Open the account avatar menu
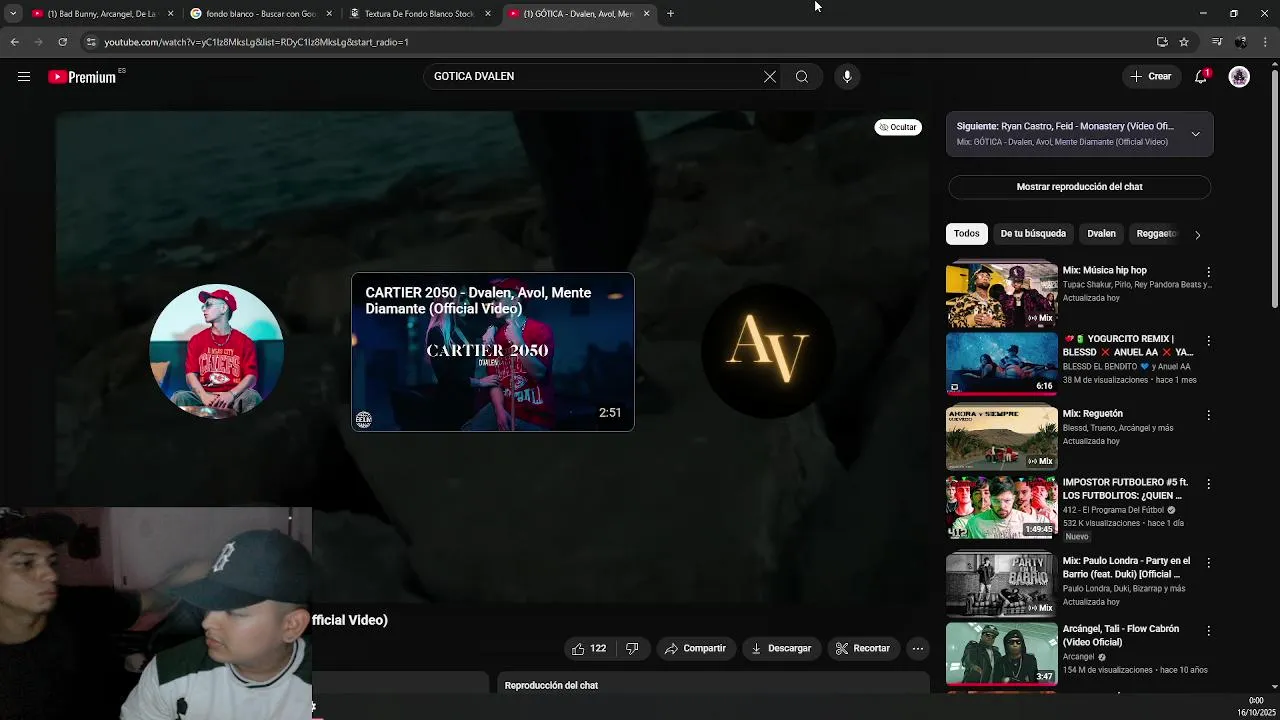This screenshot has height=720, width=1280. click(1239, 77)
